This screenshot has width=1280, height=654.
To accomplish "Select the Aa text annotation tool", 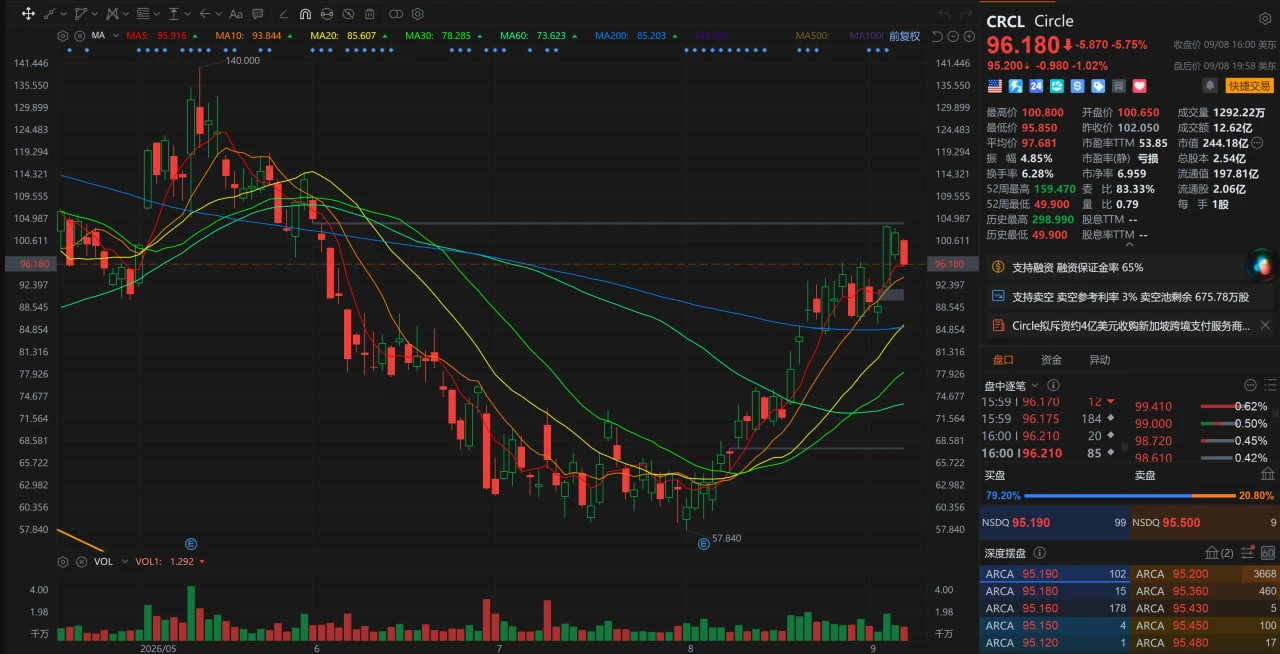I will tap(236, 14).
